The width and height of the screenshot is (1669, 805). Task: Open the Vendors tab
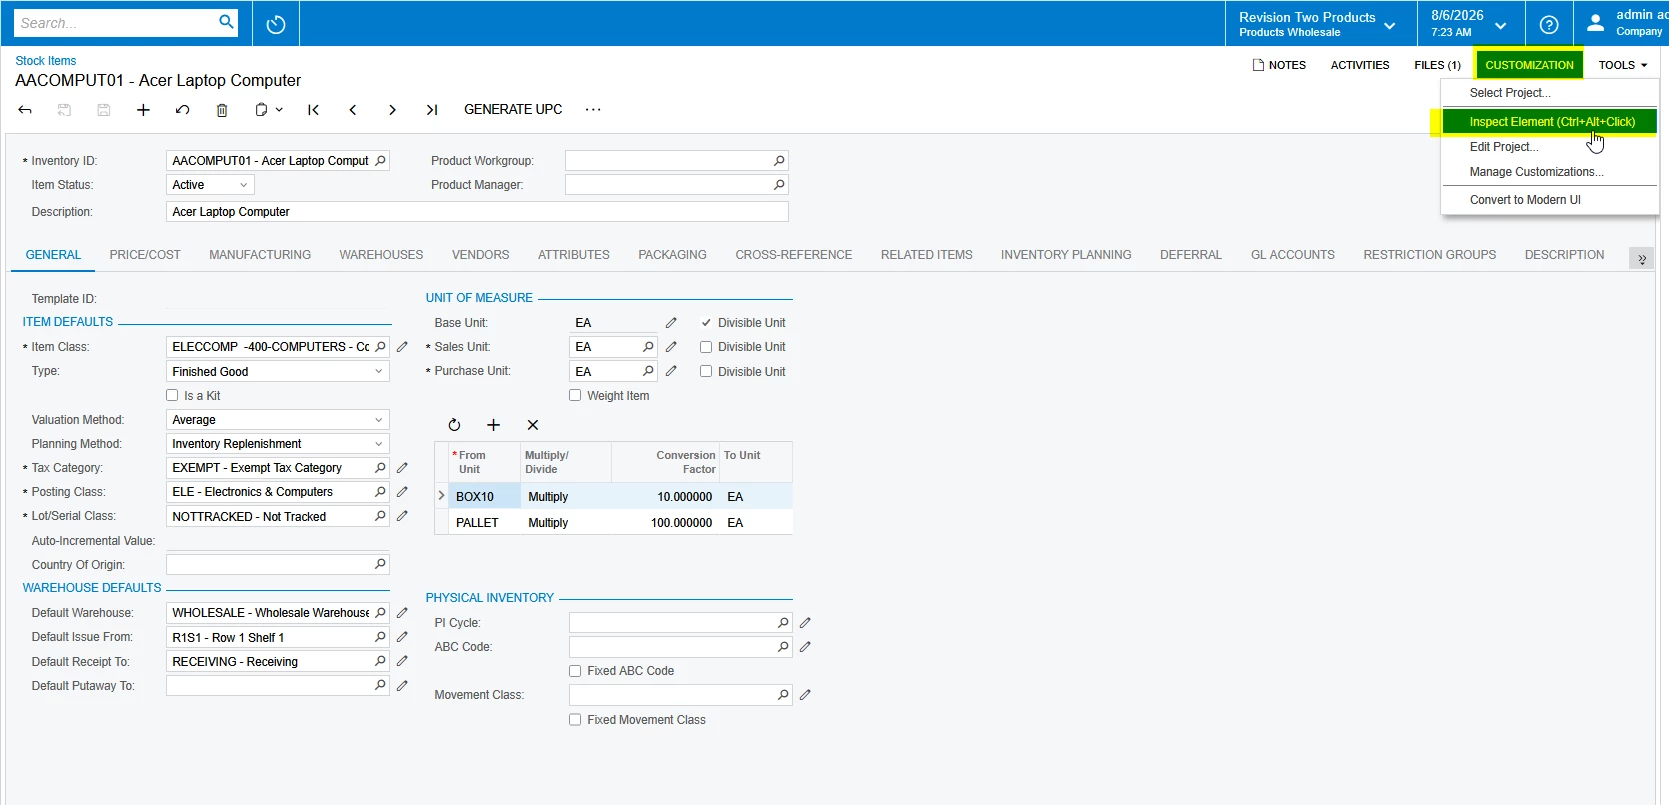click(480, 255)
